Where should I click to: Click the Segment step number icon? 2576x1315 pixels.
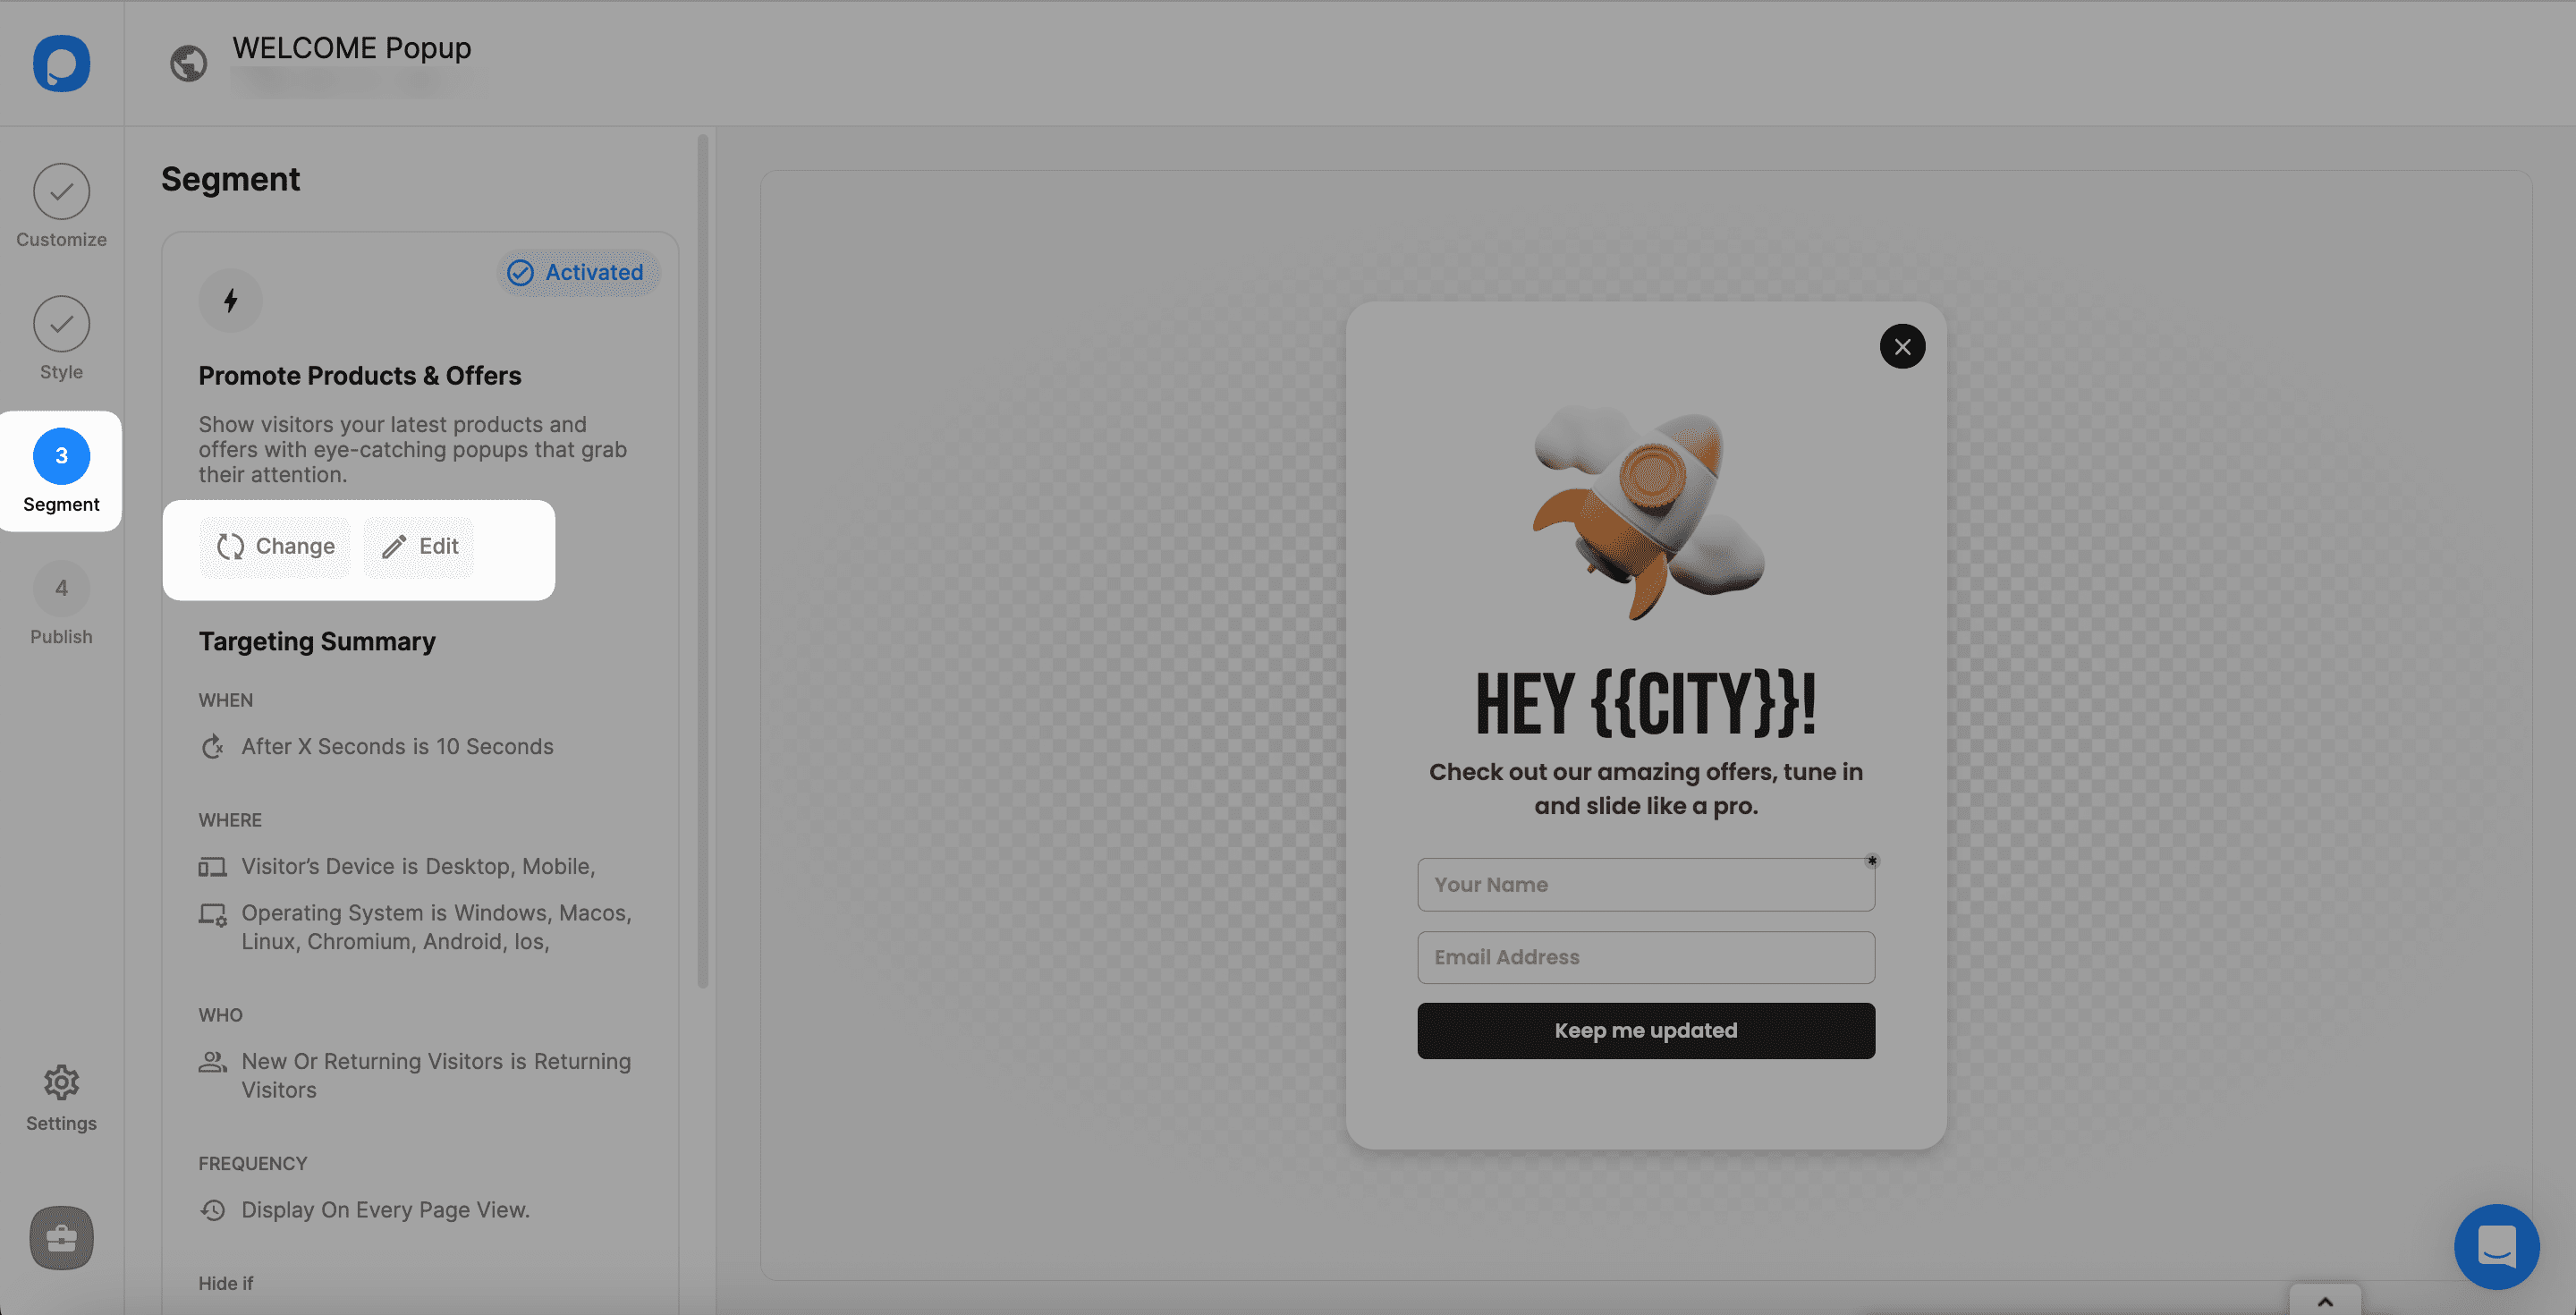[62, 454]
